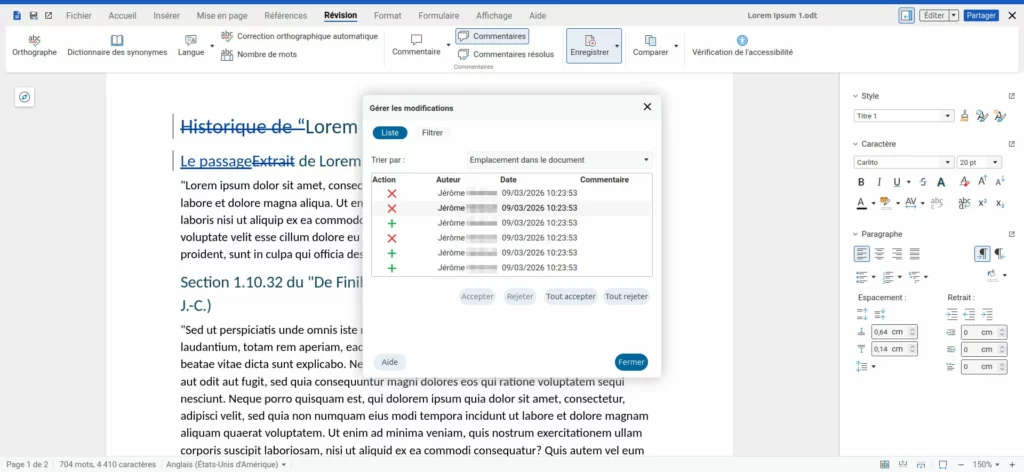Expand the Titre 1 style dropdown
The image size is (1024, 472).
pos(948,116)
